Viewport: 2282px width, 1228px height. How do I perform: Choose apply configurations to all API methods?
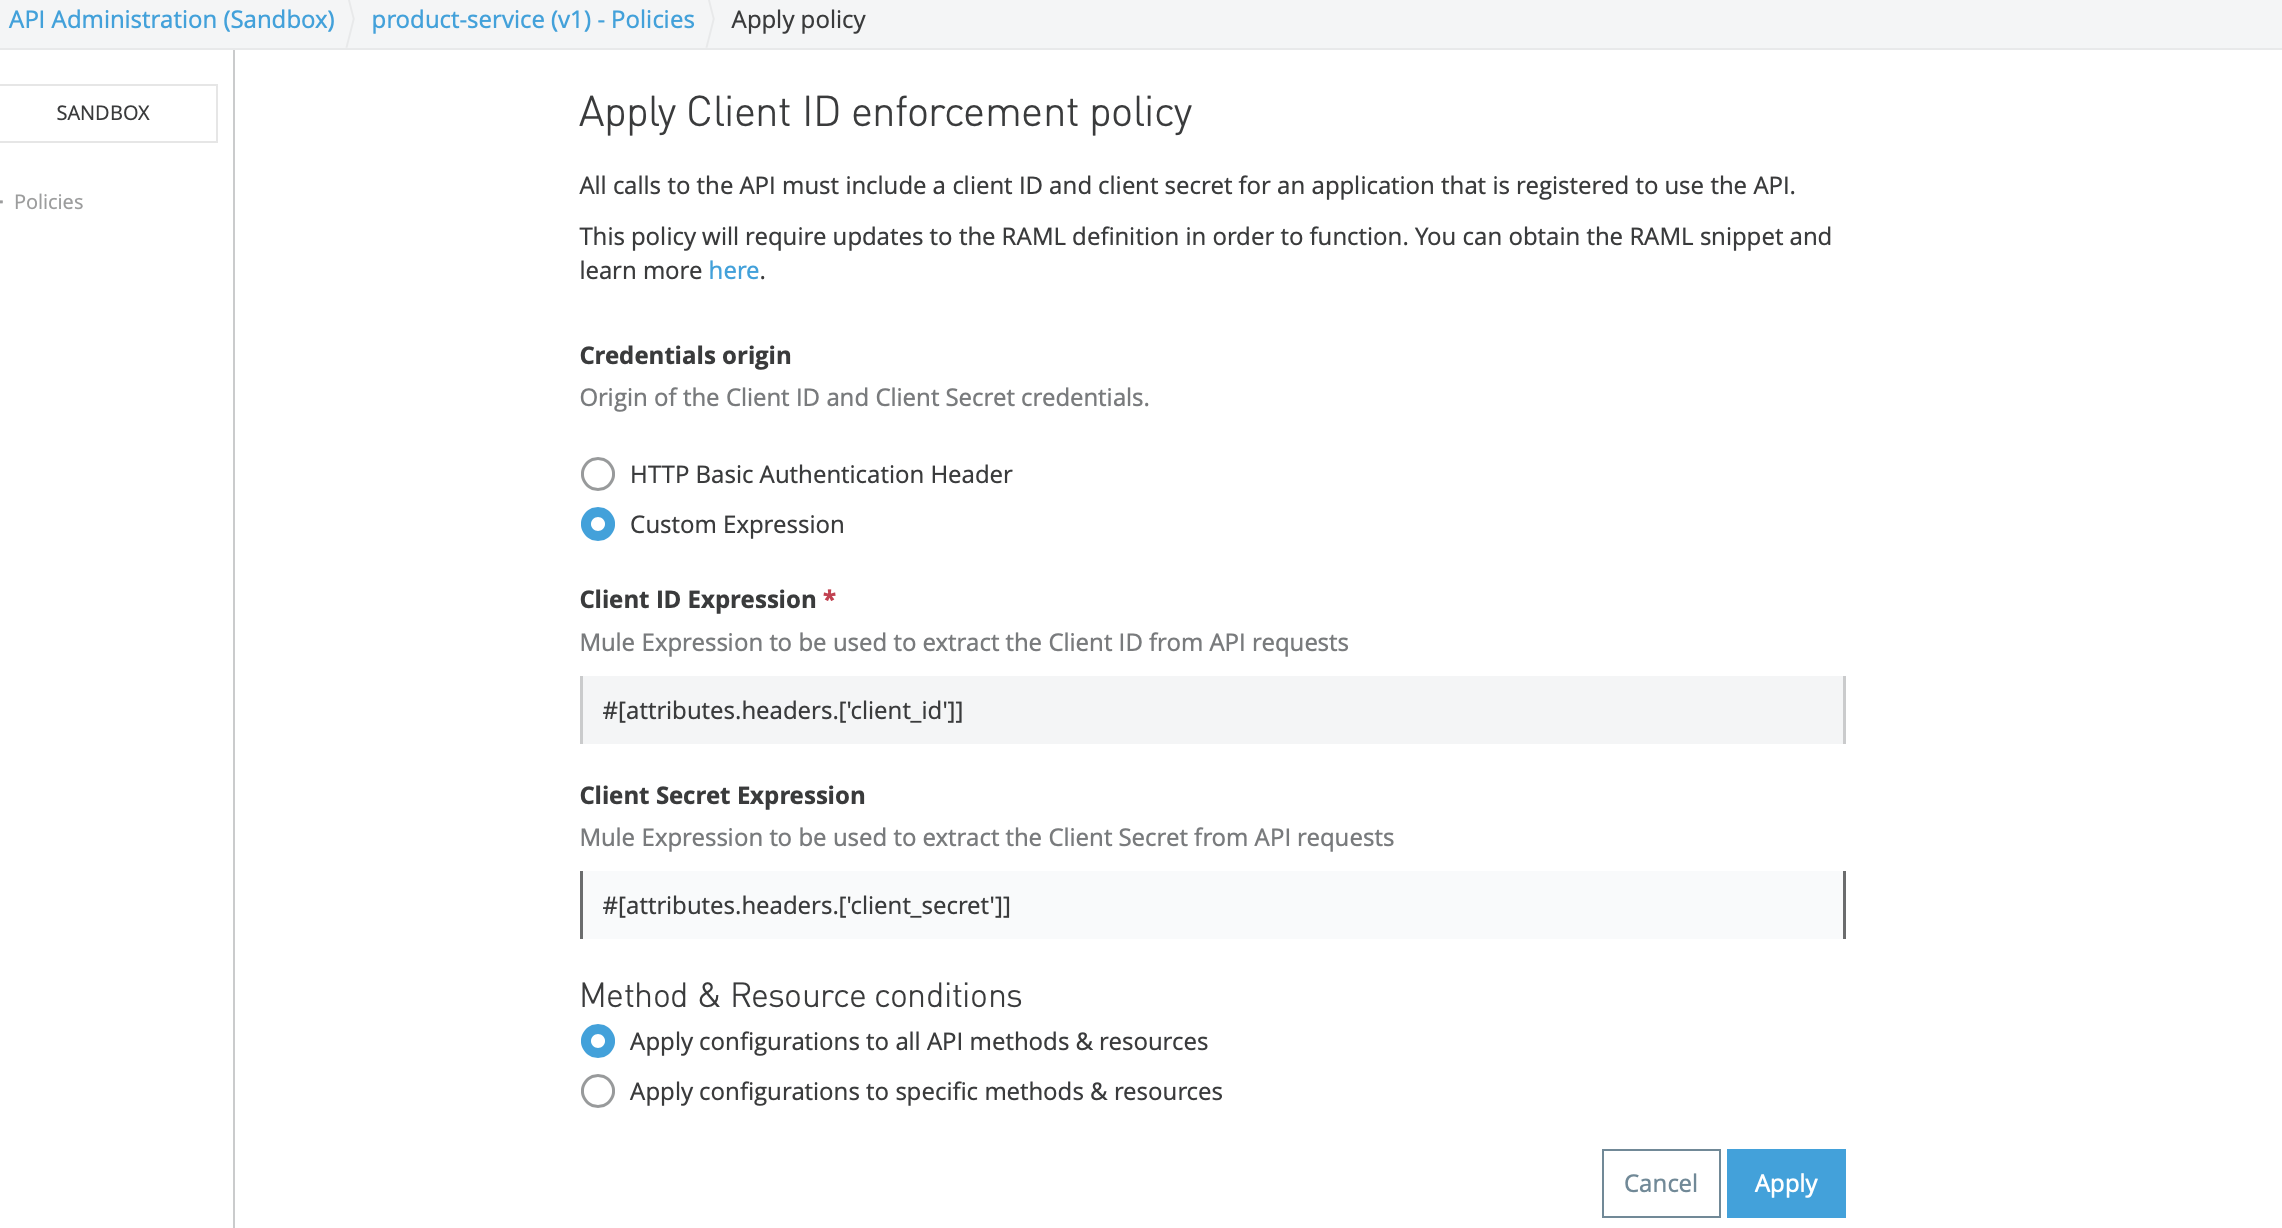[598, 1041]
